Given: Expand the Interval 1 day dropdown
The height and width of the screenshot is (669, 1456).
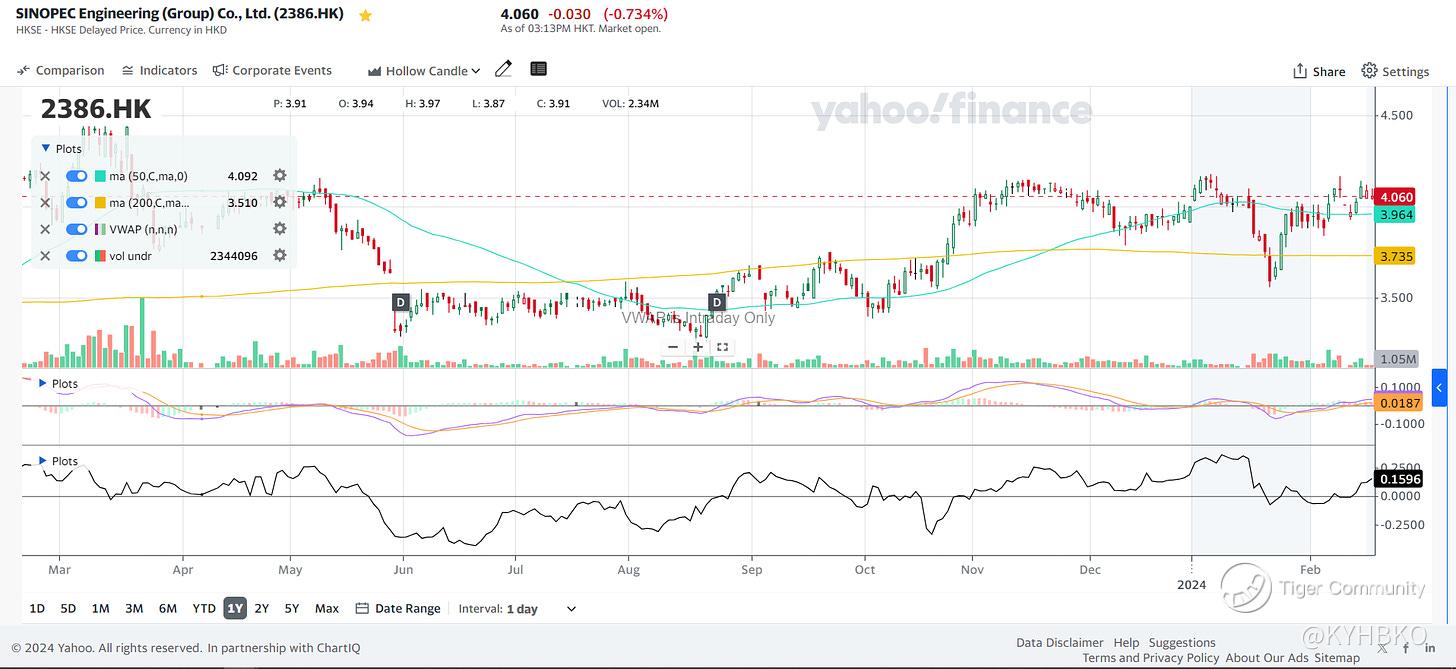Looking at the screenshot, I should coord(518,608).
